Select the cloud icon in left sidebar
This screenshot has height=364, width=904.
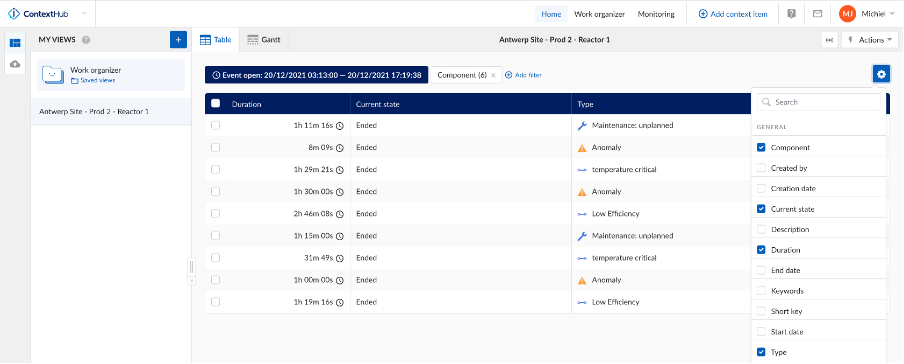click(15, 64)
